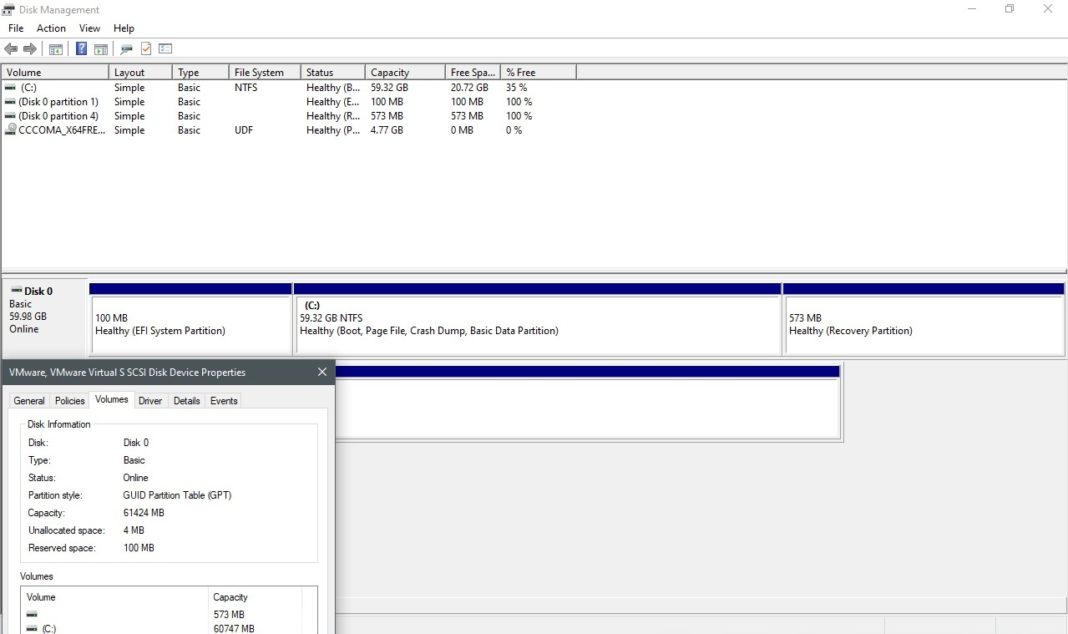The height and width of the screenshot is (634, 1068).
Task: Open the Action menu
Action: pos(50,28)
